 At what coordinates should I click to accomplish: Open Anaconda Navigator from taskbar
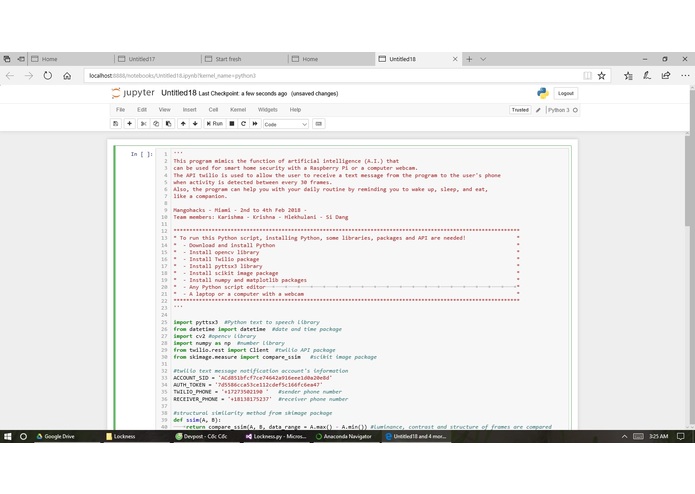pos(344,436)
